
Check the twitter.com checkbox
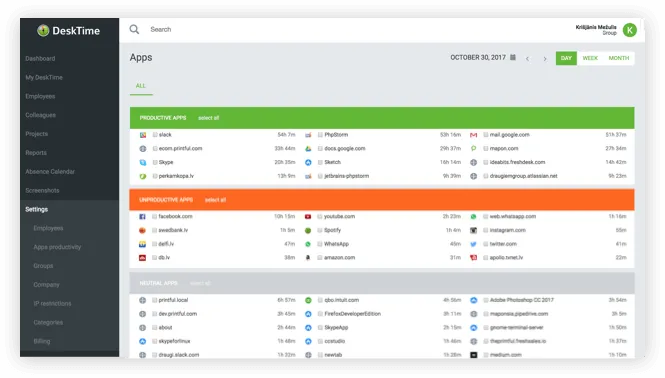tap(486, 244)
